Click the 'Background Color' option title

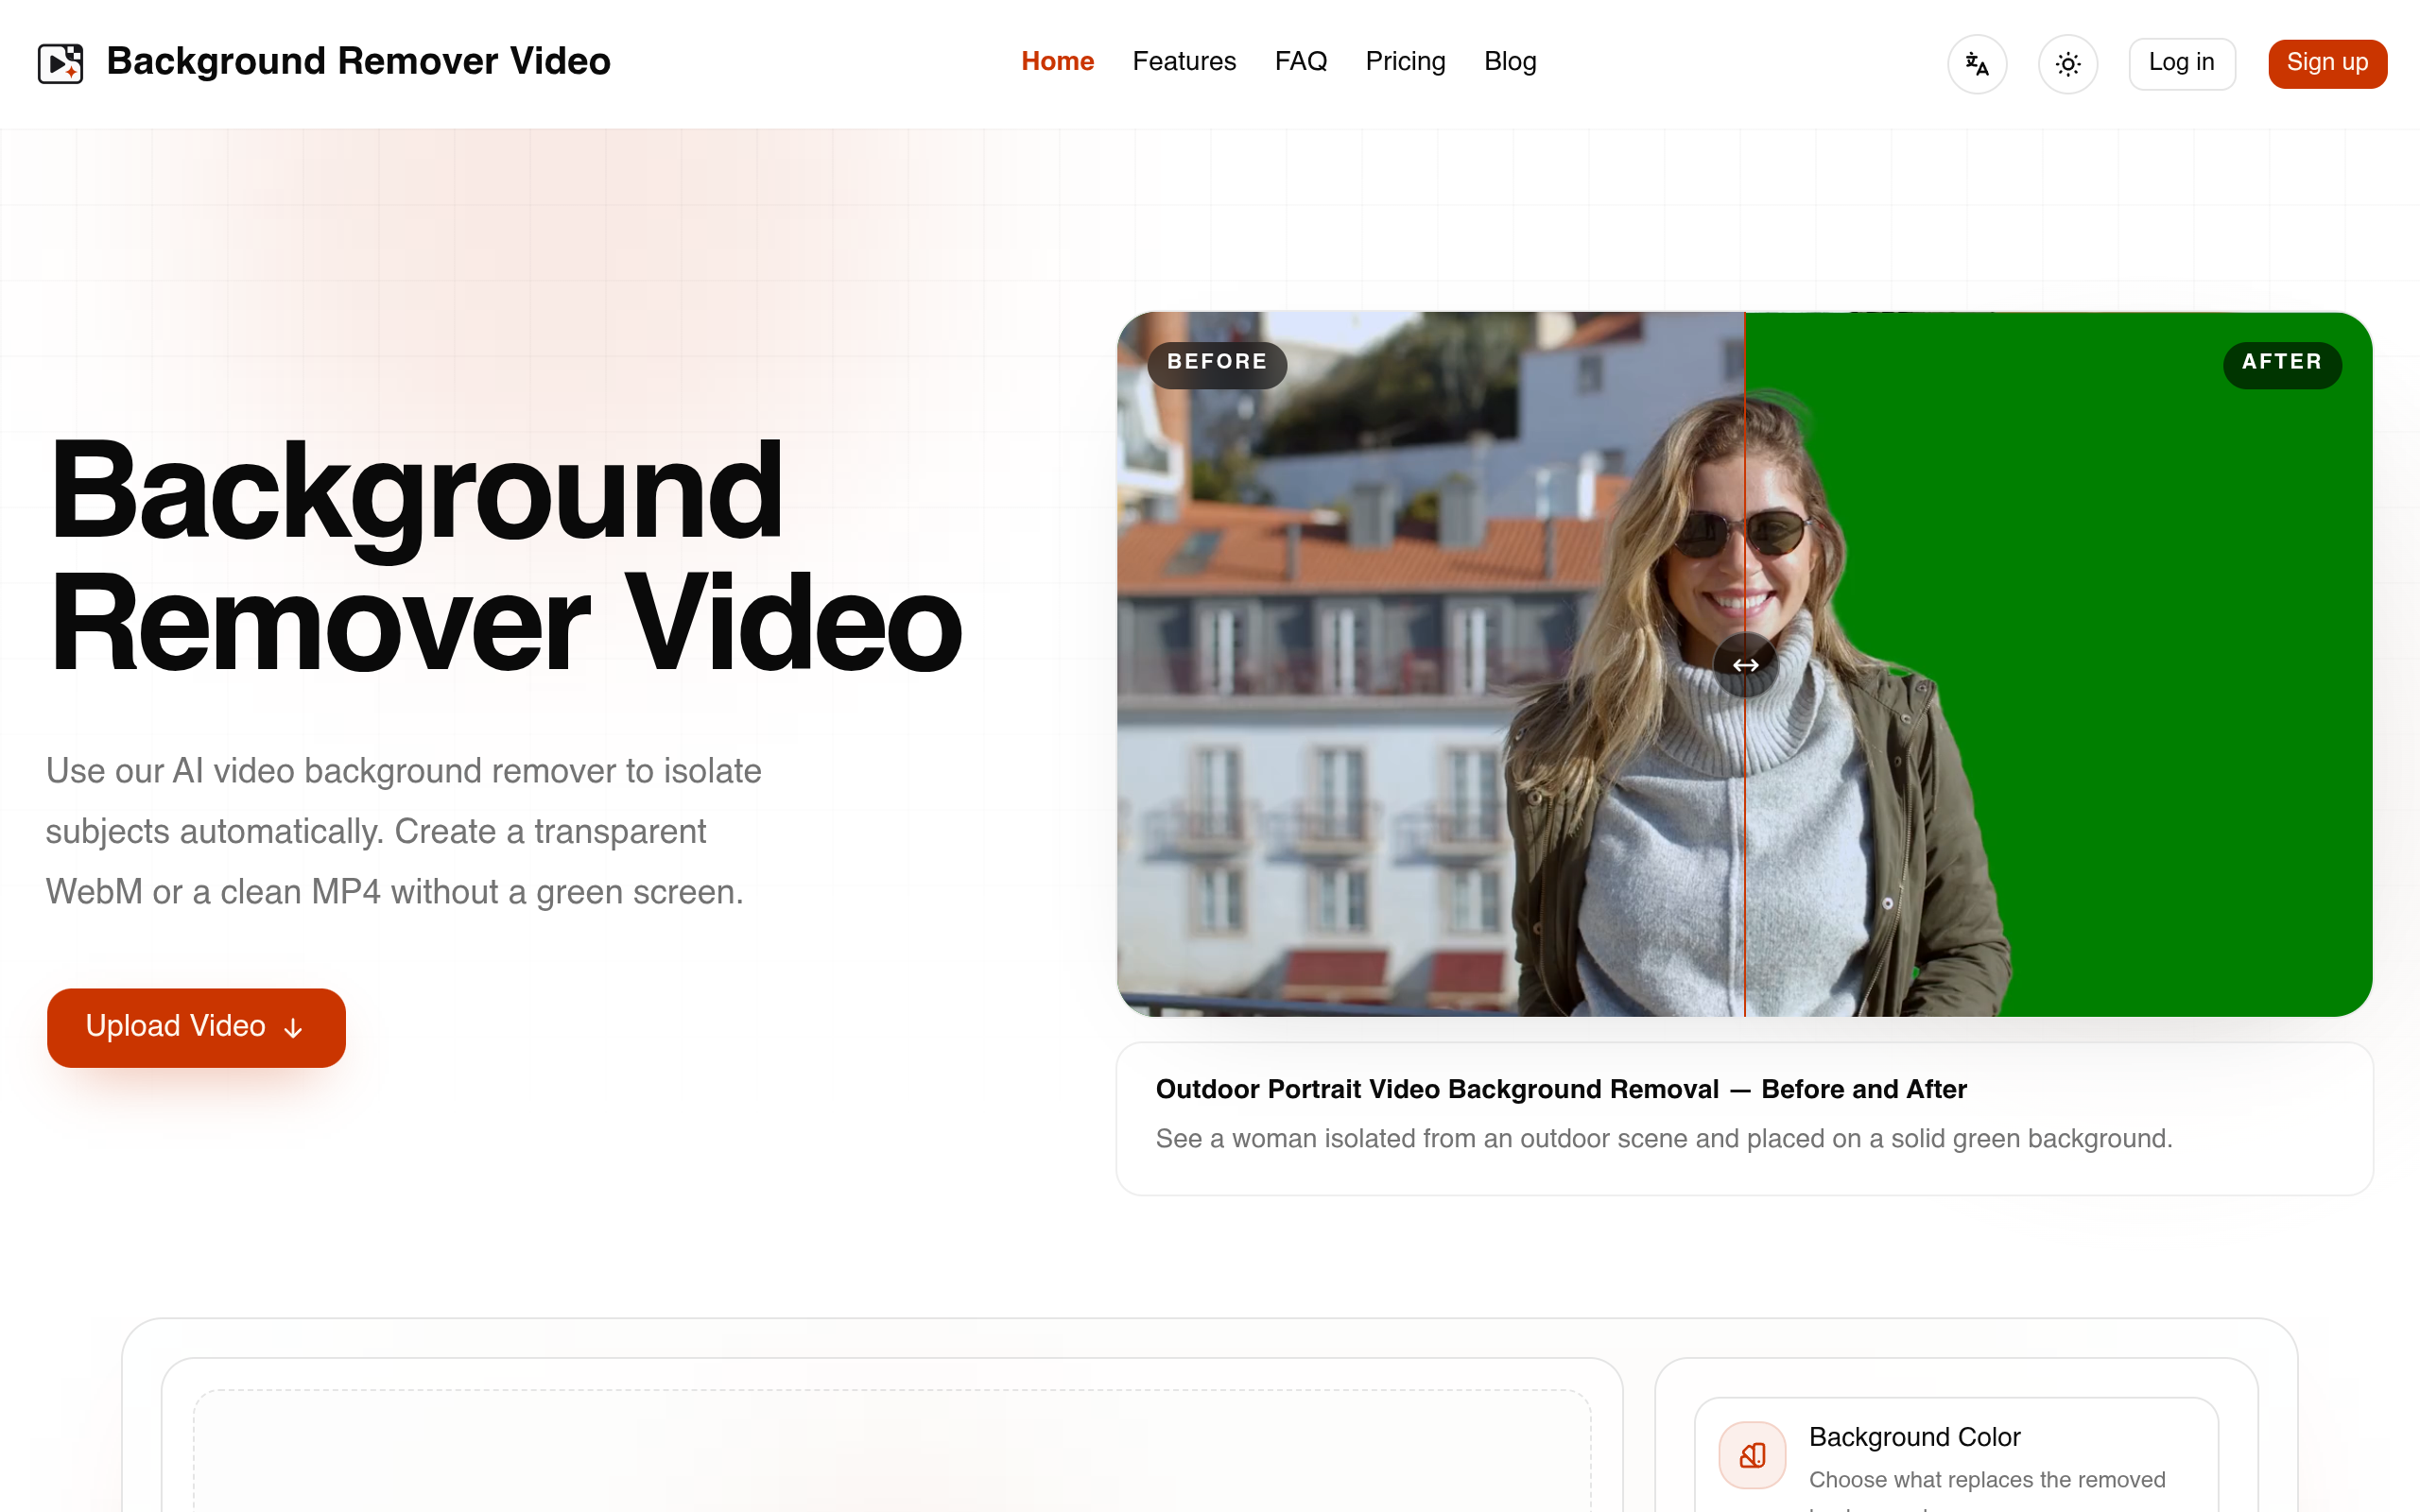[x=1914, y=1437]
